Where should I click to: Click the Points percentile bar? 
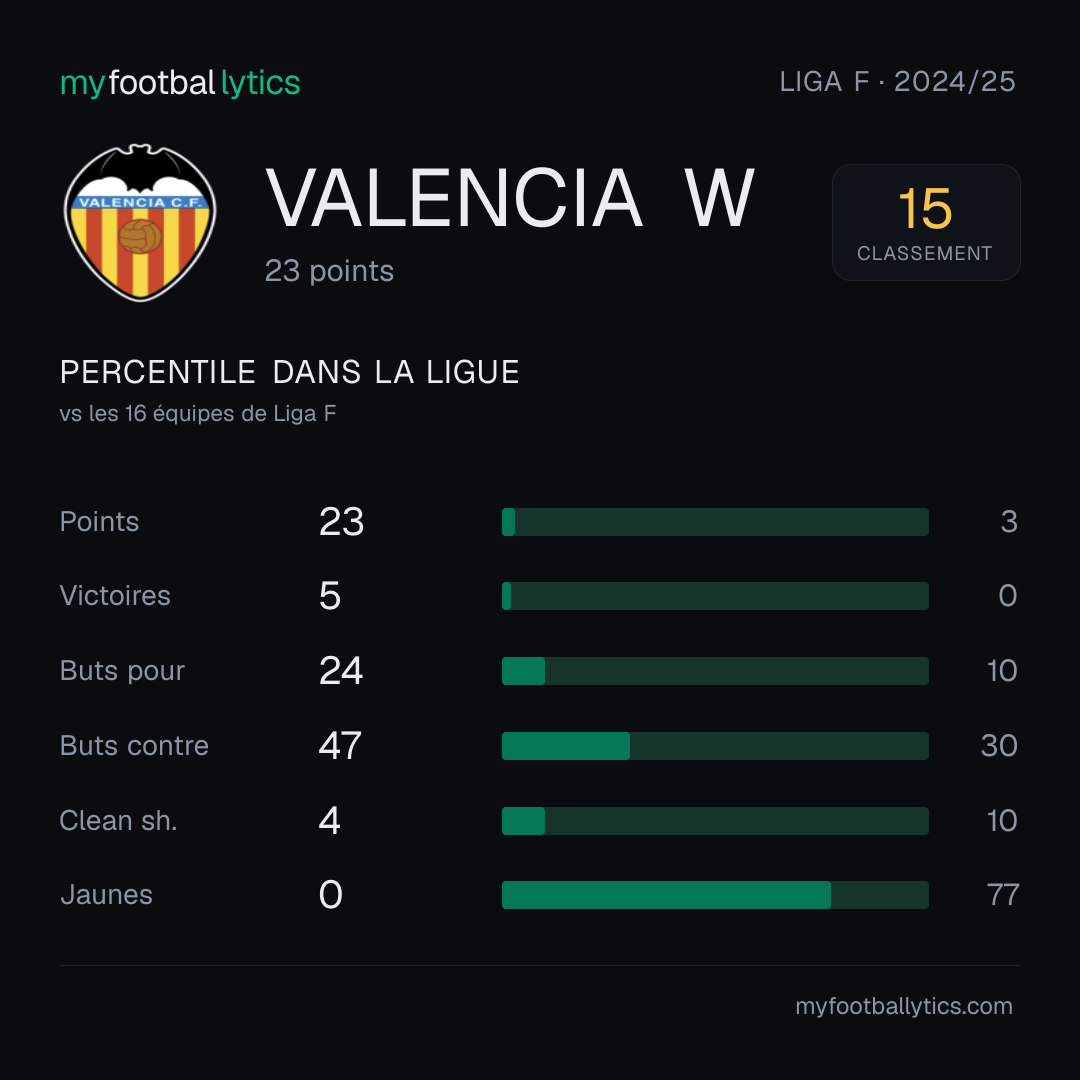(x=715, y=522)
